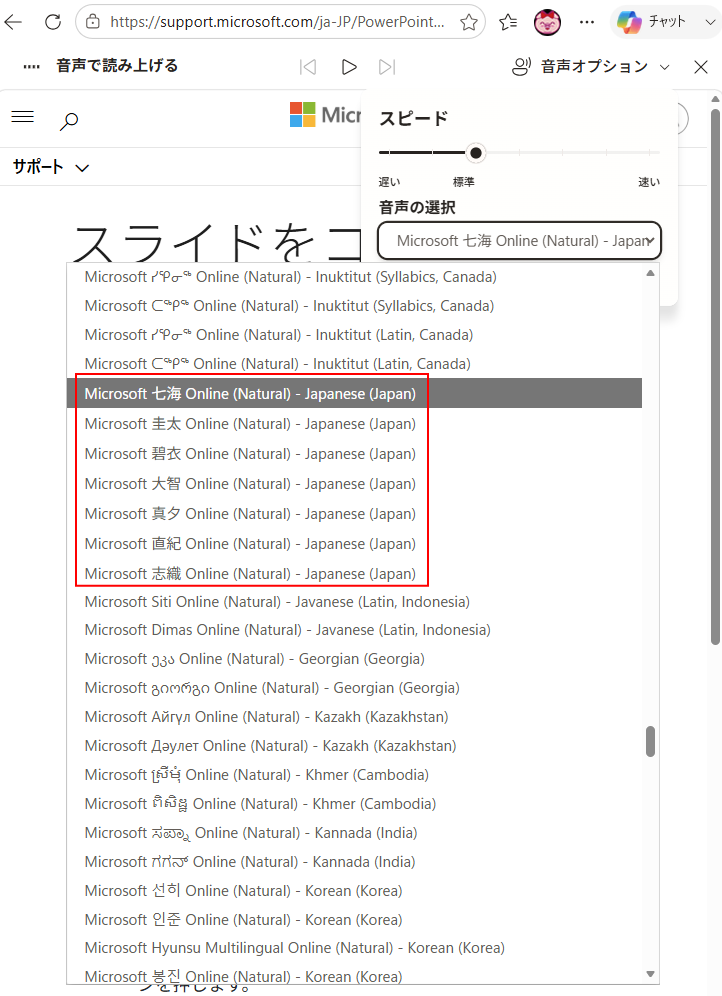Screen dimensions: 722x996
Task: Open site search magnifier icon
Action: pos(69,121)
